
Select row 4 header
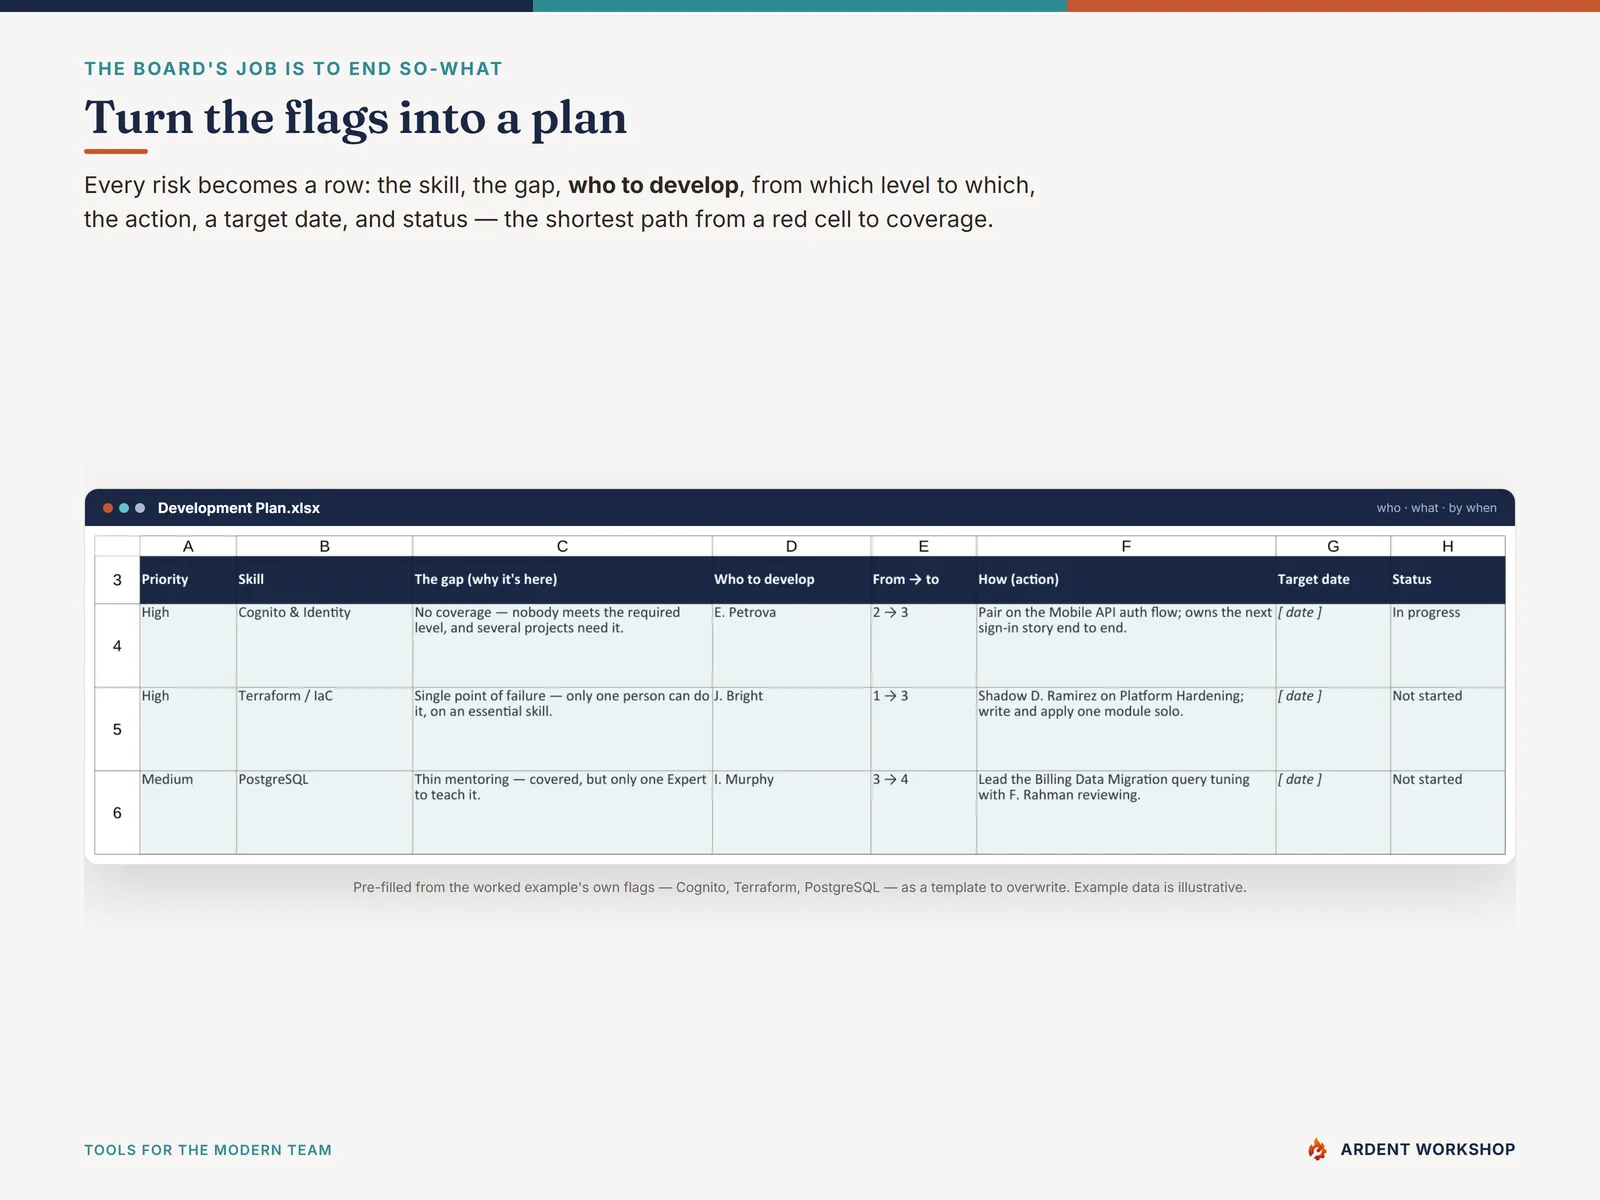pyautogui.click(x=117, y=646)
